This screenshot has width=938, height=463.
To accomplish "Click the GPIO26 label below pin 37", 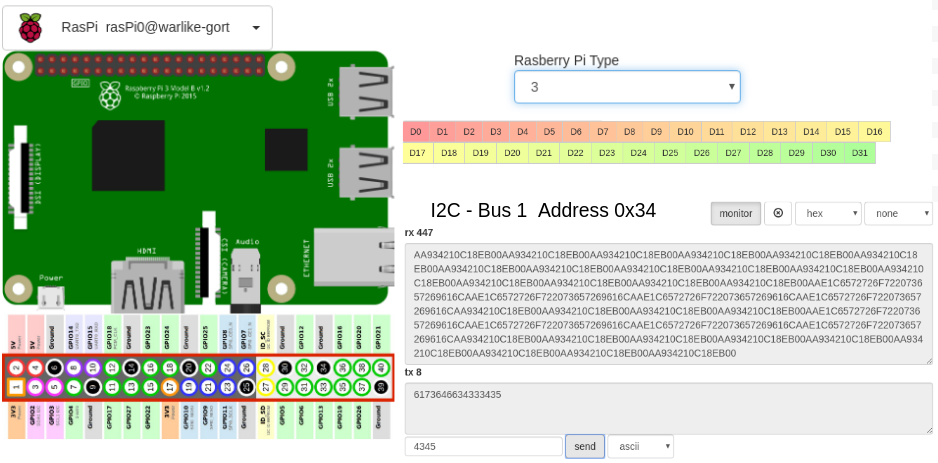I will click(361, 421).
